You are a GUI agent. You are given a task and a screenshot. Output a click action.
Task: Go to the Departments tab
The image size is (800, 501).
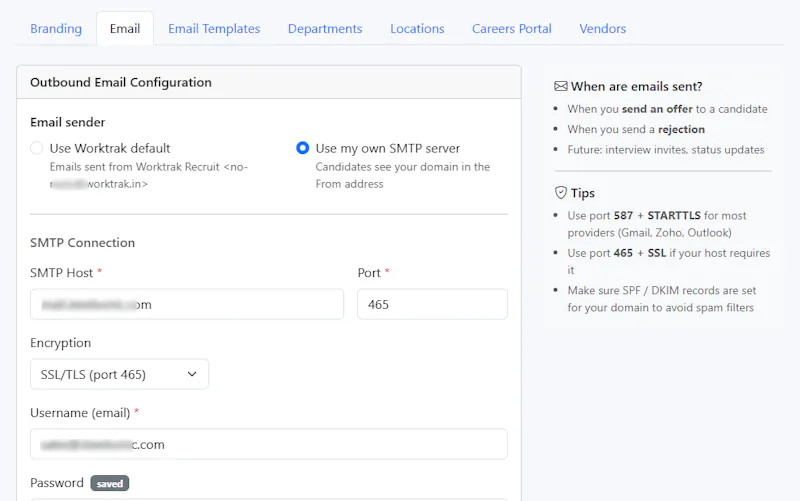coord(325,29)
